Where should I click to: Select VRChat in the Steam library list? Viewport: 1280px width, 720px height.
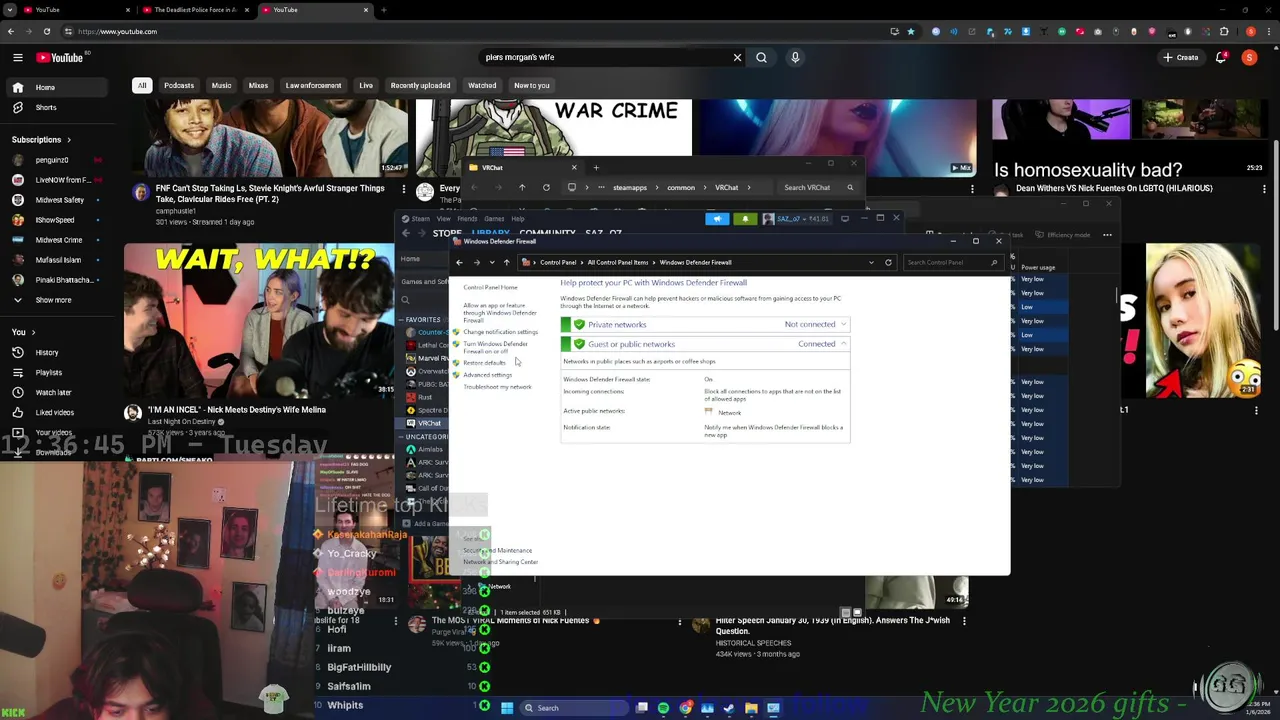tap(428, 423)
